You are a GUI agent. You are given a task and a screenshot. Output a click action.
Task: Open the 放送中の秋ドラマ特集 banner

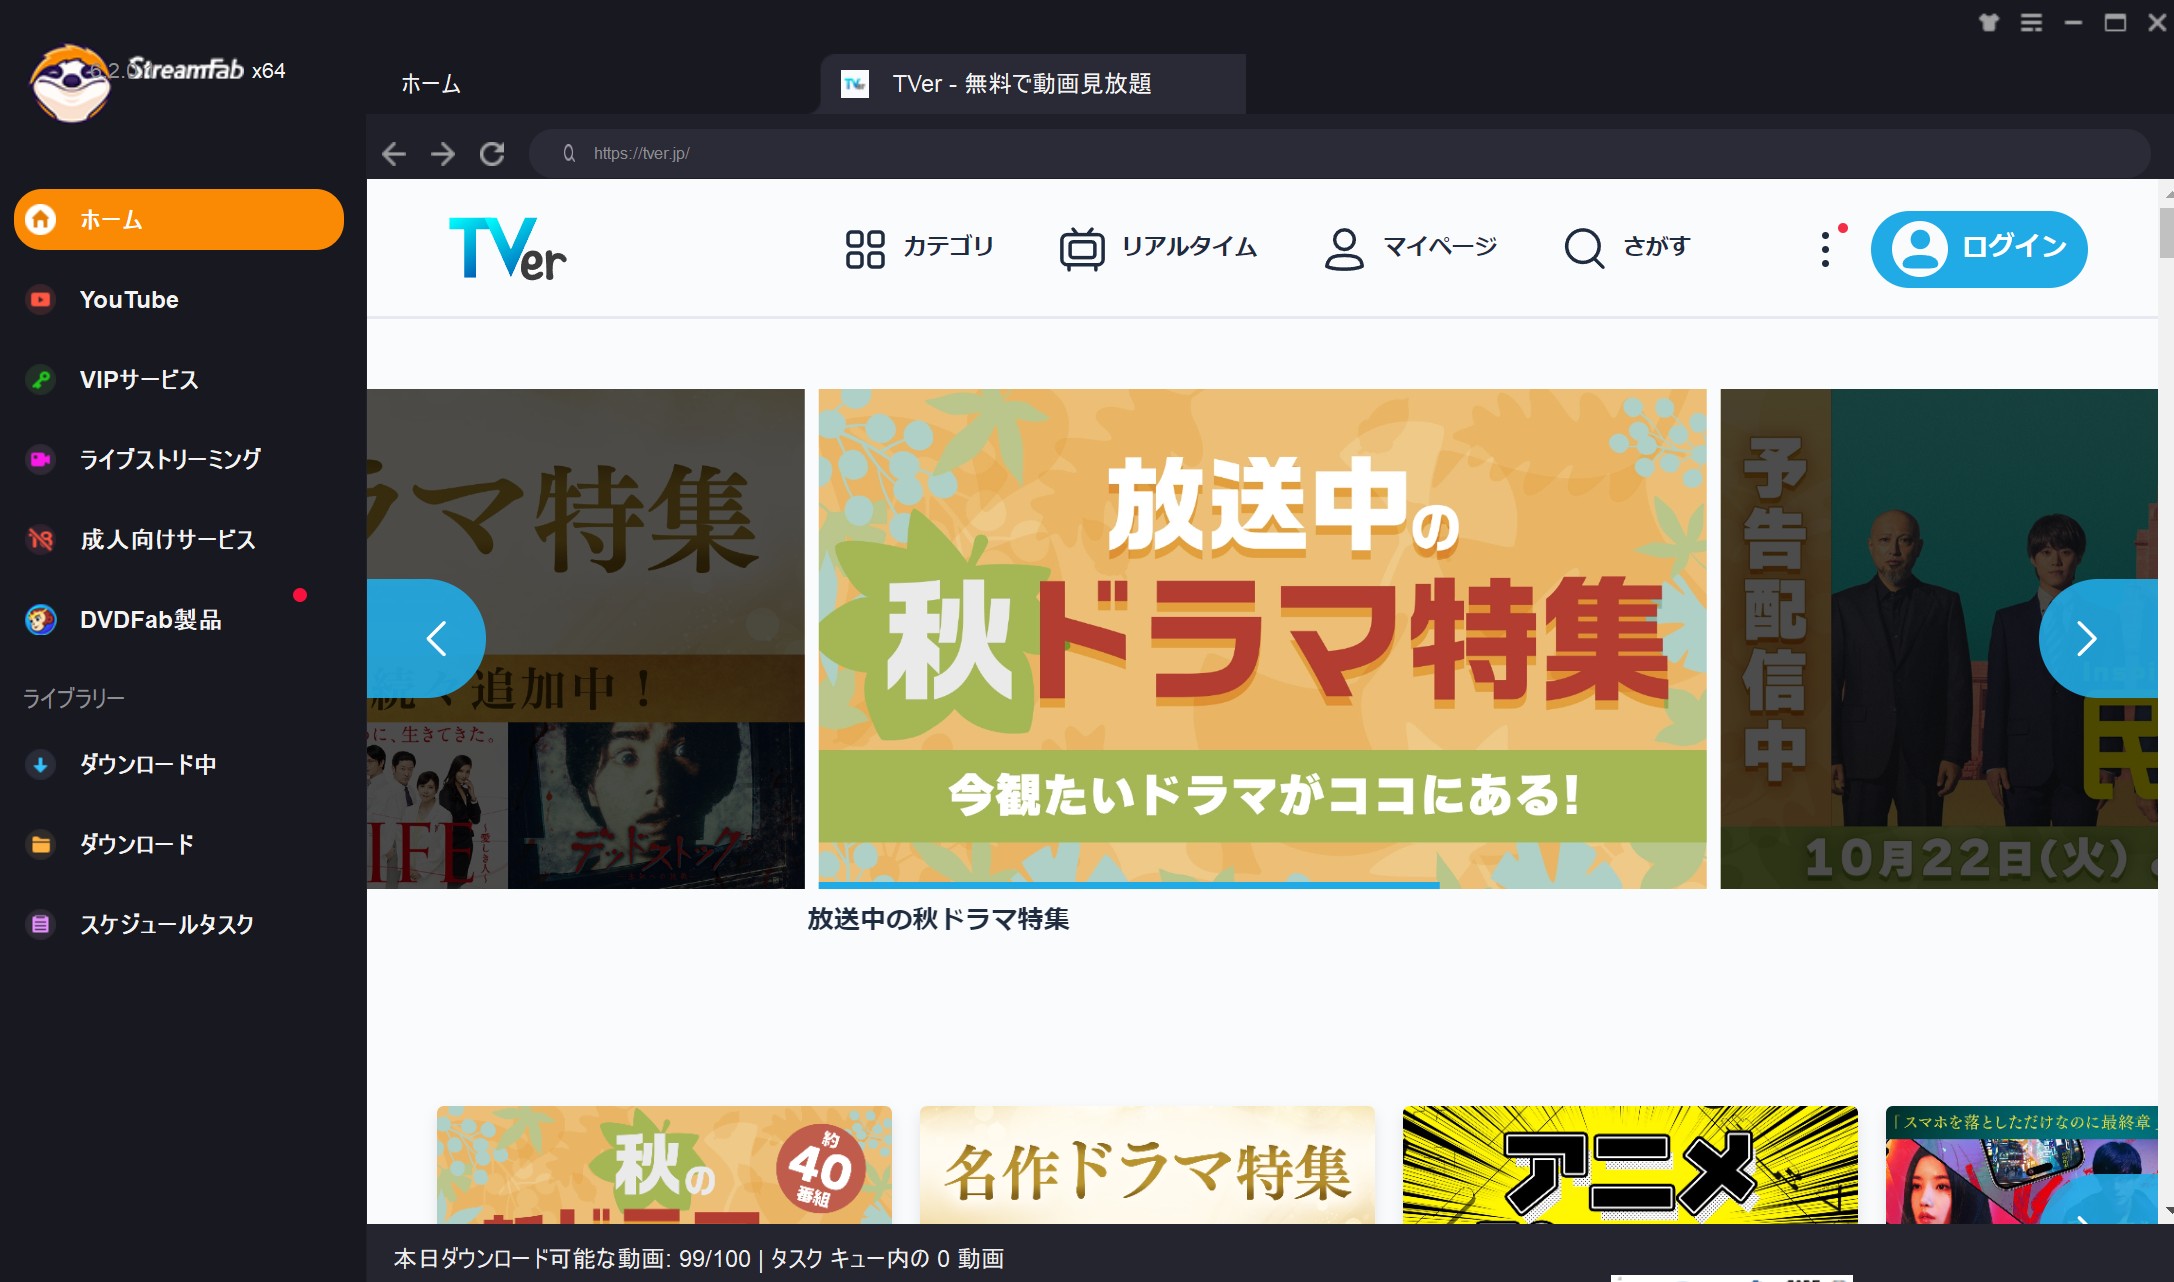point(1262,638)
